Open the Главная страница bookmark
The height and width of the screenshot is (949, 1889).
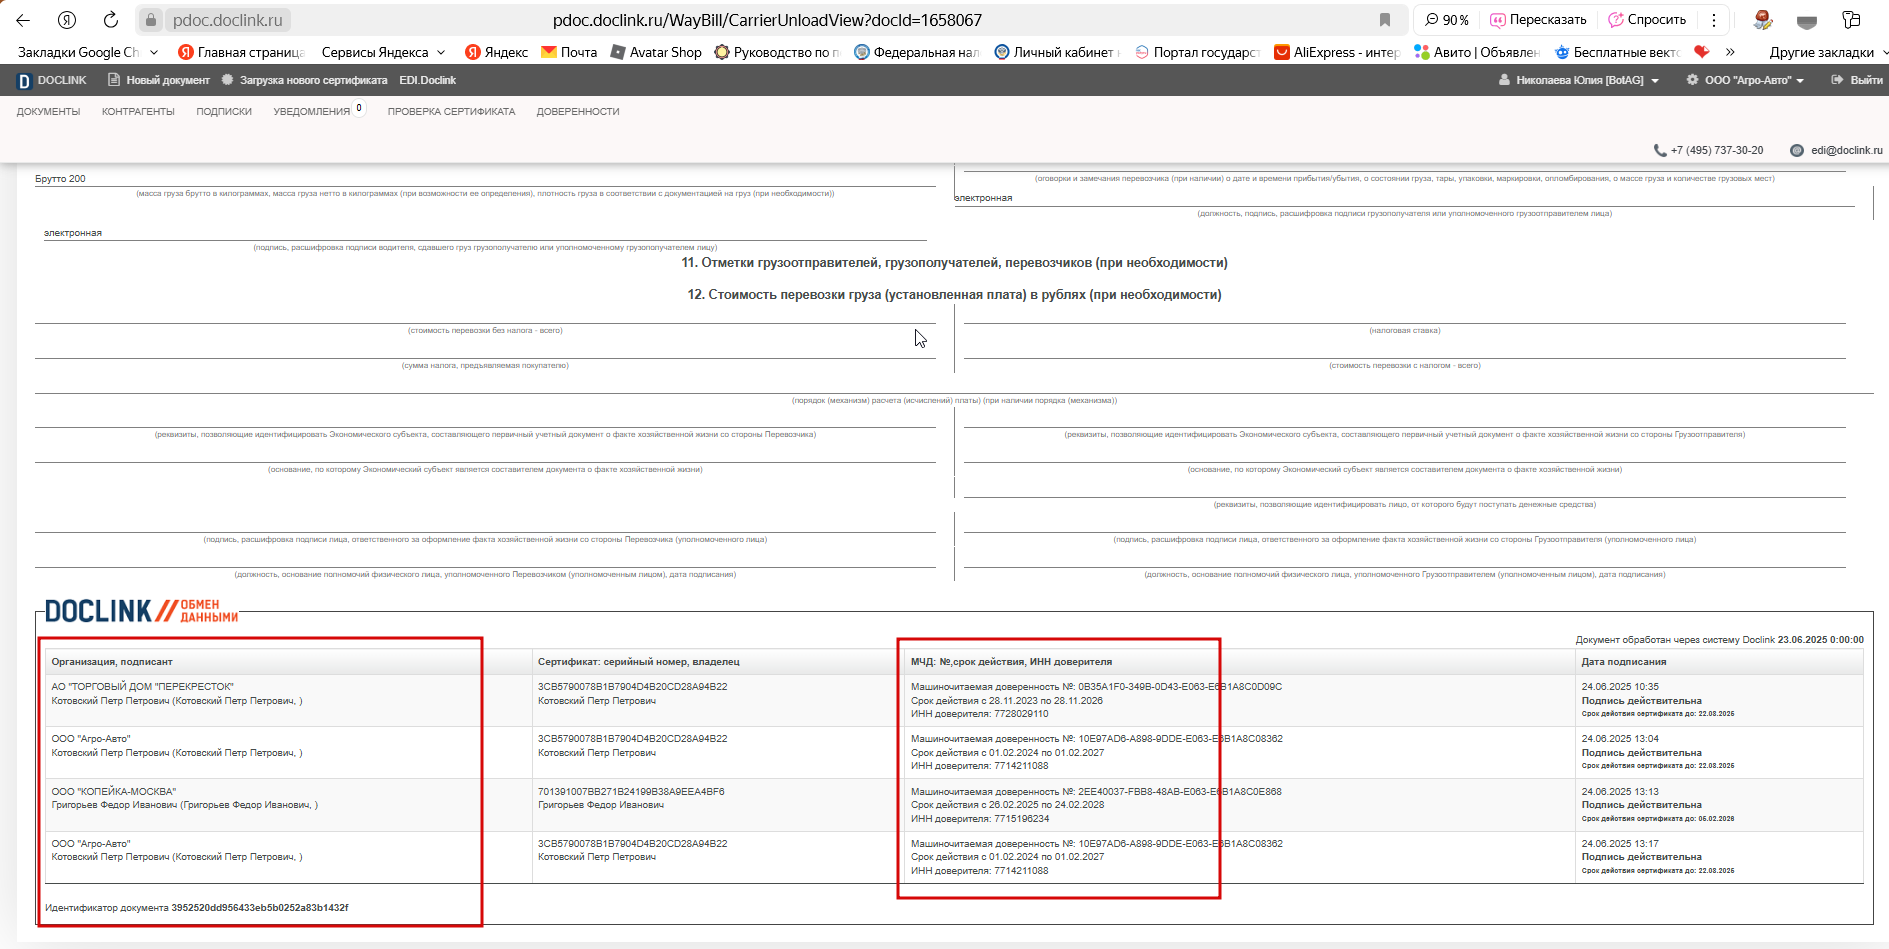[241, 52]
